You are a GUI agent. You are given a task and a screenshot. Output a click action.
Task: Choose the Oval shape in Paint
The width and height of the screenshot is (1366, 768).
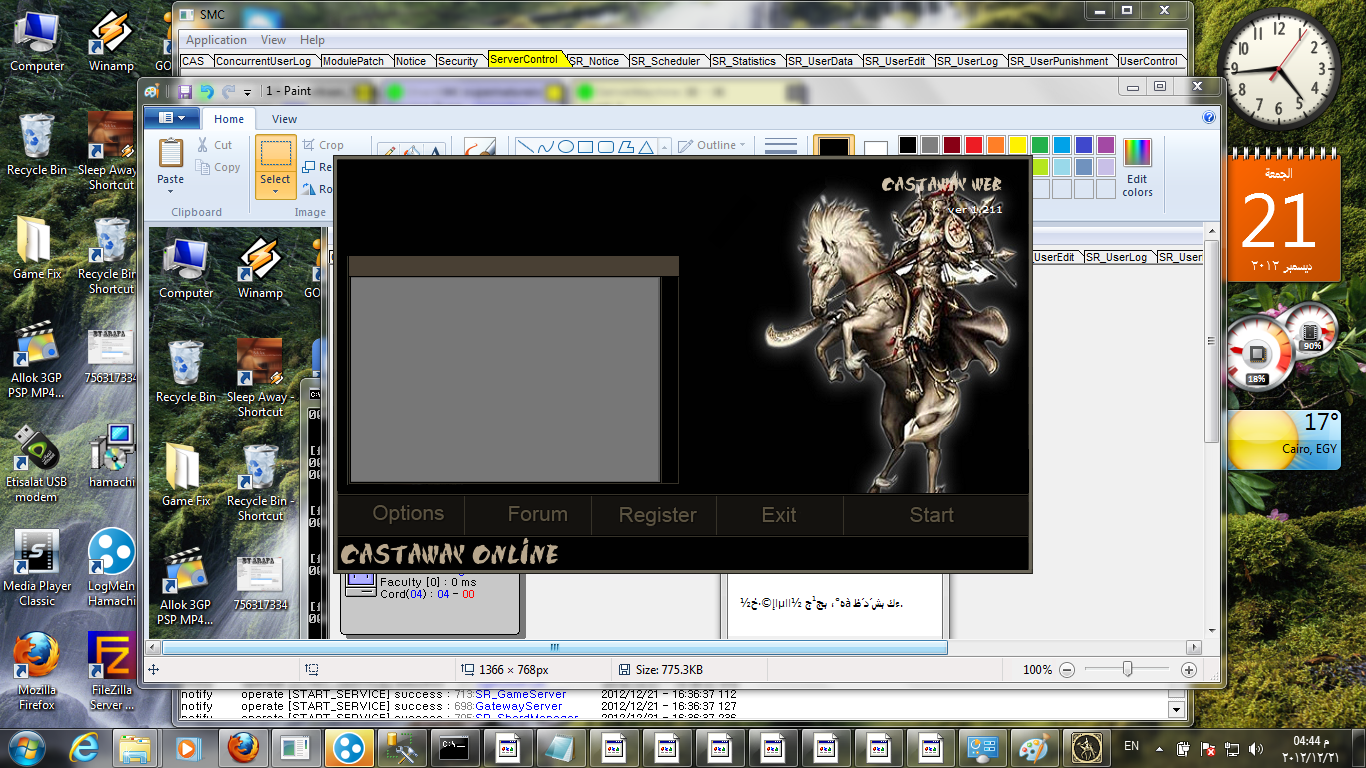point(565,147)
